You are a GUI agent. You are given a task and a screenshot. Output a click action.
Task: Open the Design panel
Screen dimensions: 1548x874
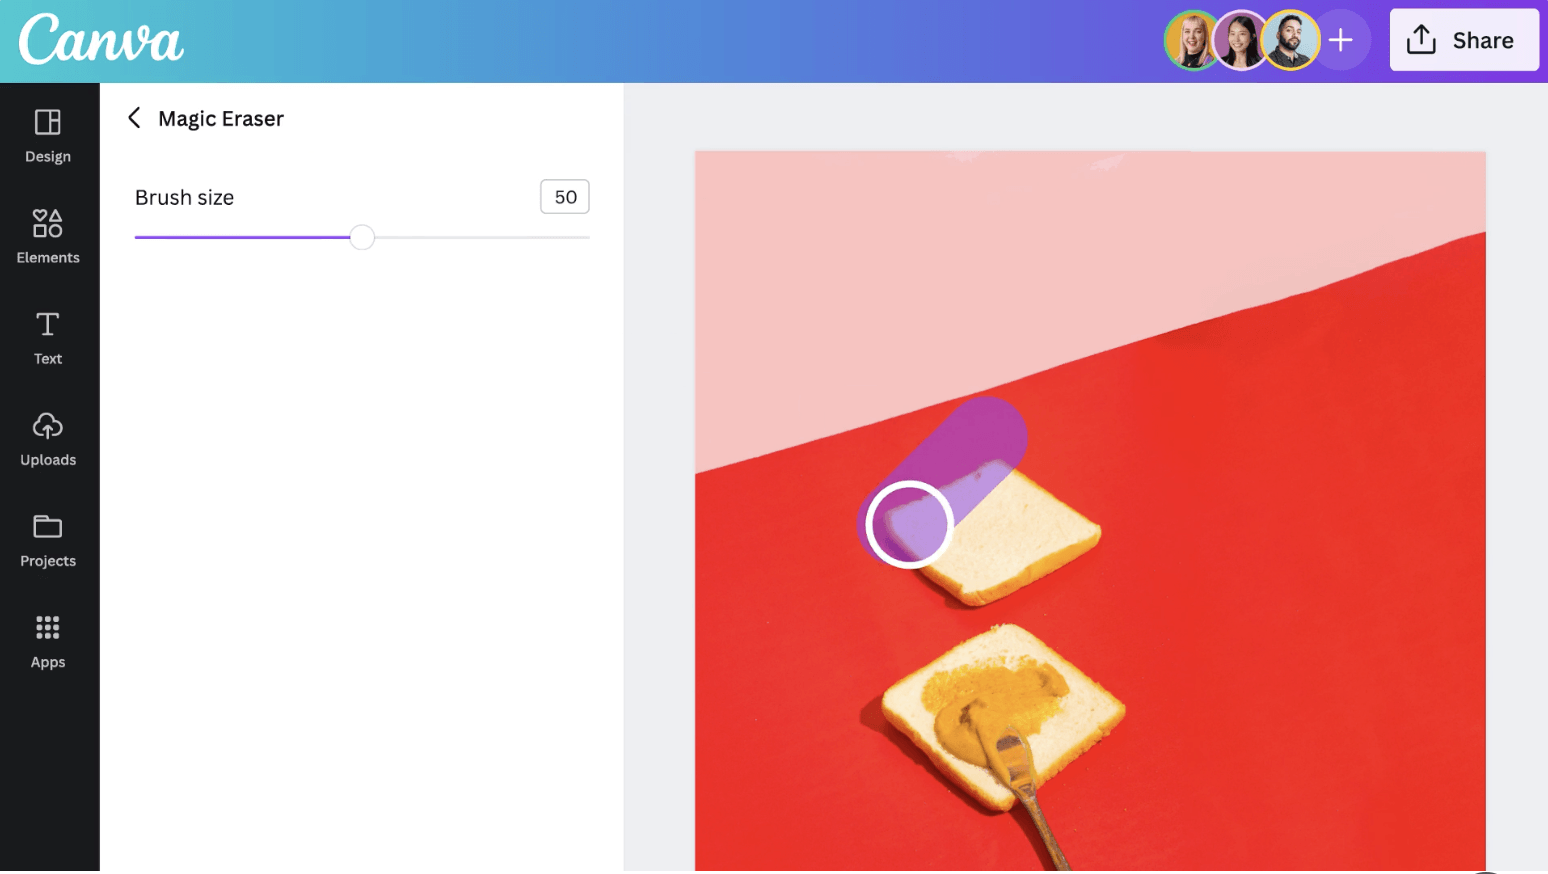coord(48,136)
